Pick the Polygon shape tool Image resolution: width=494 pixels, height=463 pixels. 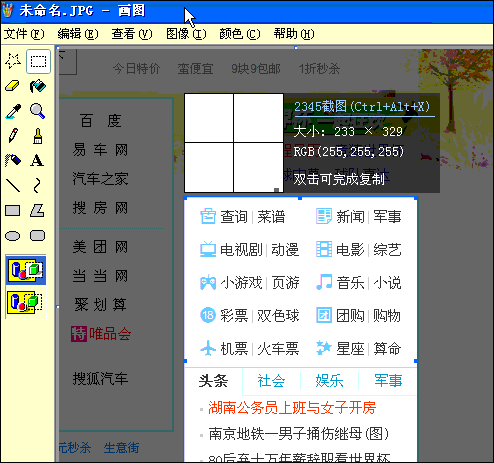38,211
